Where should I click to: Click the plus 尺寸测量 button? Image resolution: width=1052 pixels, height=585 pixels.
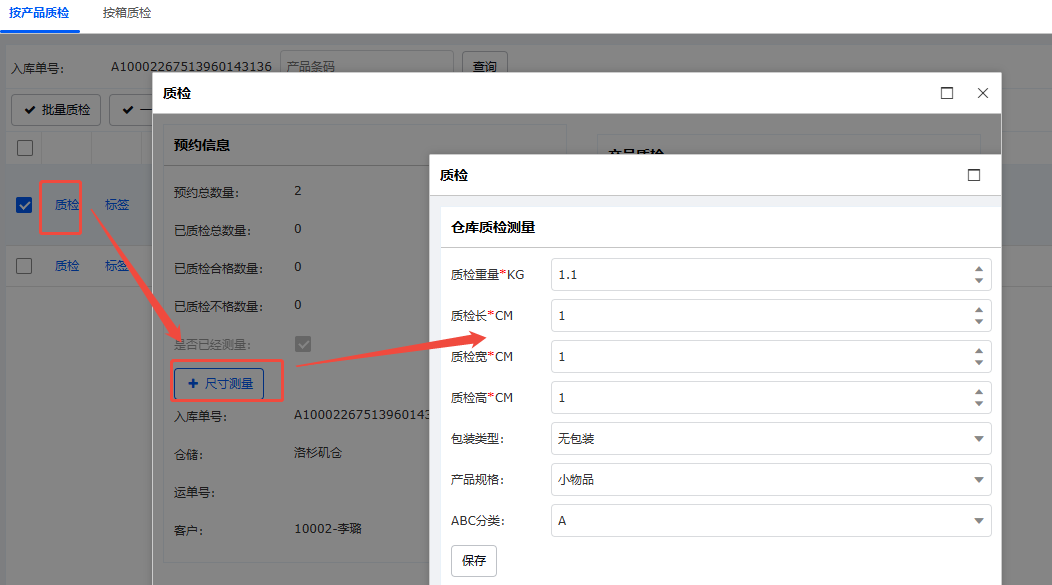[219, 383]
